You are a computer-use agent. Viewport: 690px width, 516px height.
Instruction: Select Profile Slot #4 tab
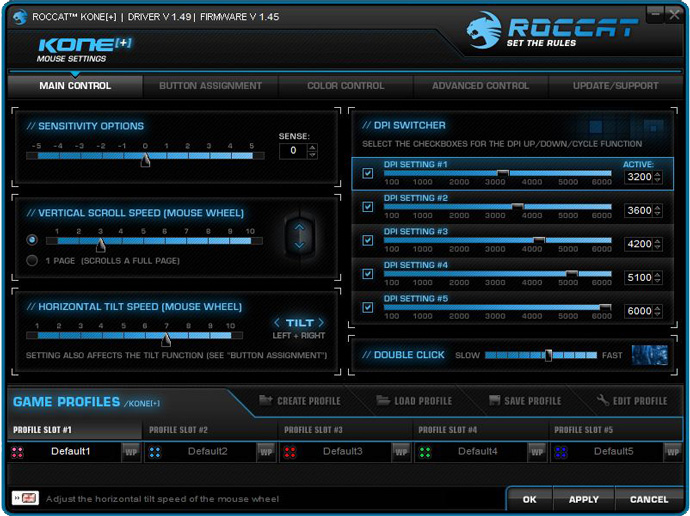pyautogui.click(x=481, y=430)
